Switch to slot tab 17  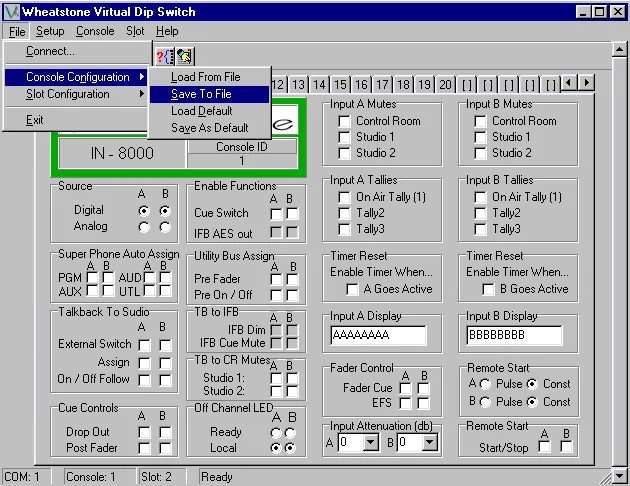[x=382, y=85]
